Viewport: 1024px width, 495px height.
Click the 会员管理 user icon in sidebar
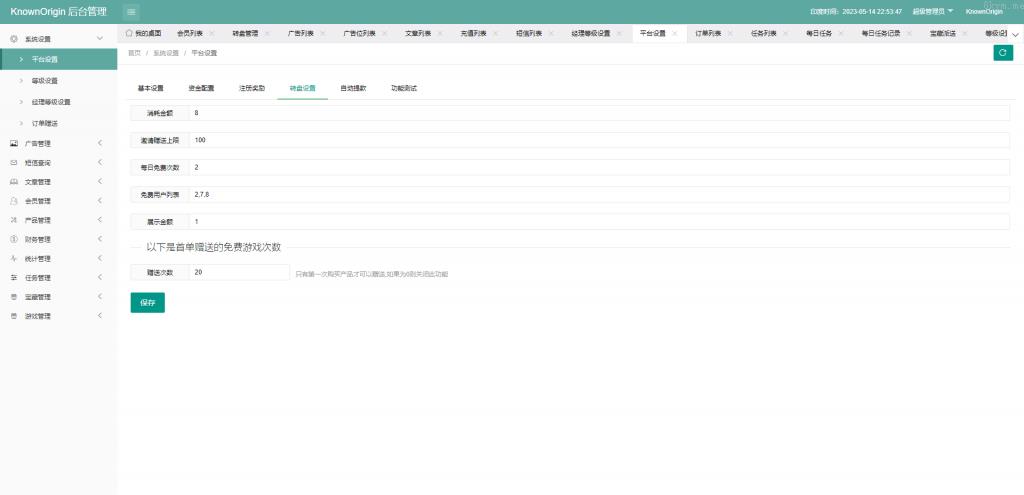tap(14, 201)
